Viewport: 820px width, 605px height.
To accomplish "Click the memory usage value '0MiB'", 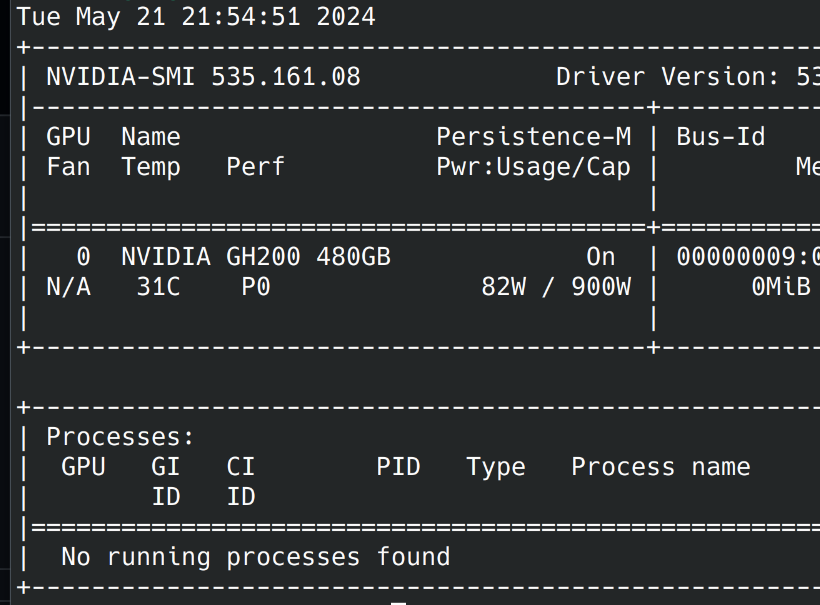I will tap(781, 287).
